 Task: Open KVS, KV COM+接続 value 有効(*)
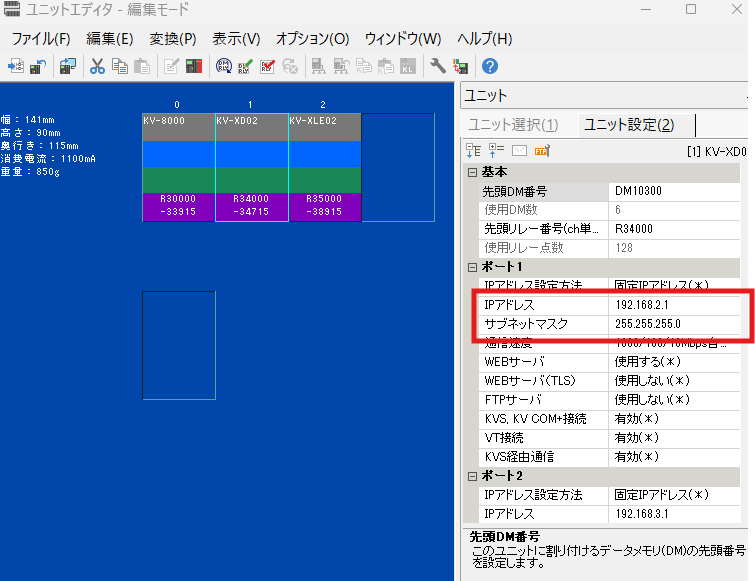pyautogui.click(x=675, y=419)
